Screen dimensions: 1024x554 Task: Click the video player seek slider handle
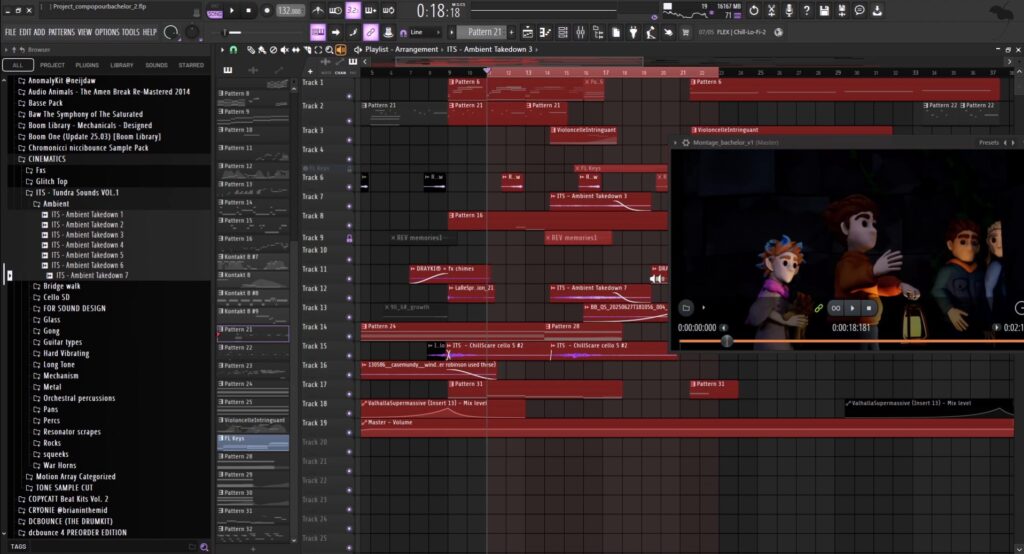[x=727, y=341]
